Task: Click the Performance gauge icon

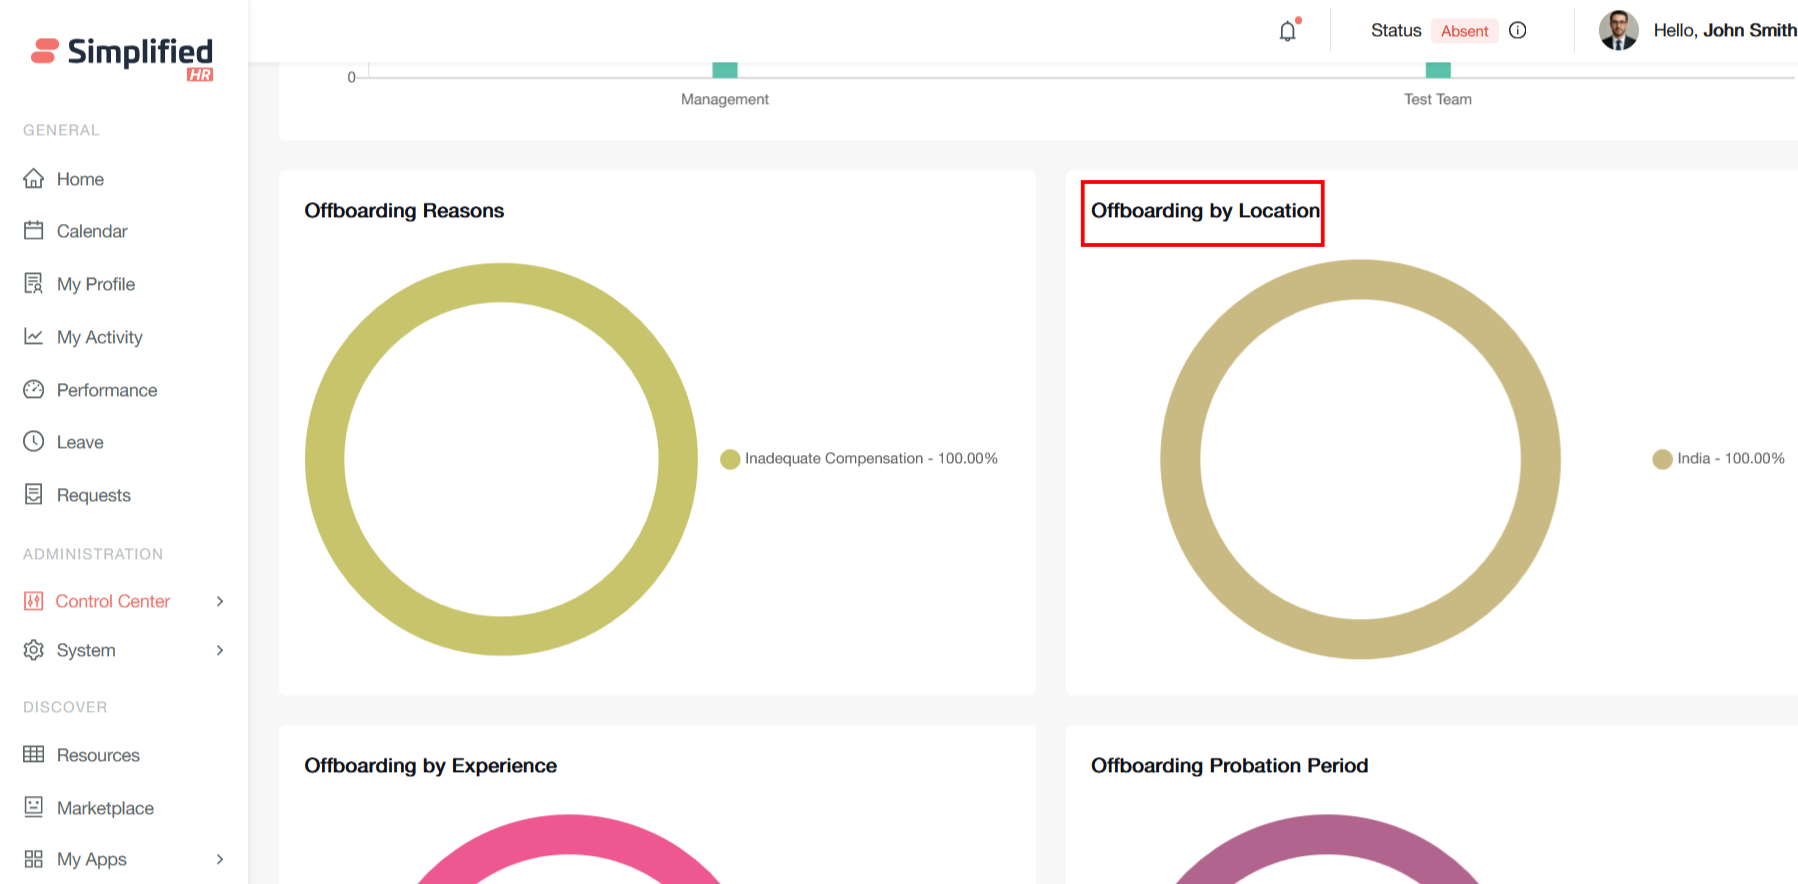Action: click(34, 390)
